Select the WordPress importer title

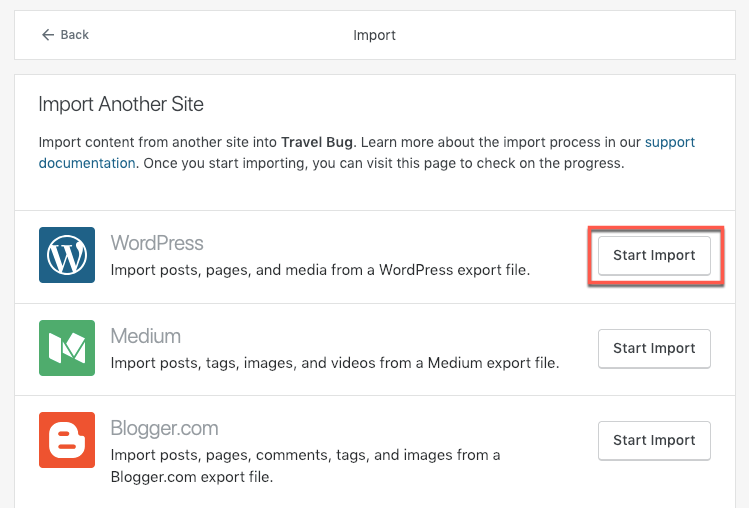(x=157, y=243)
